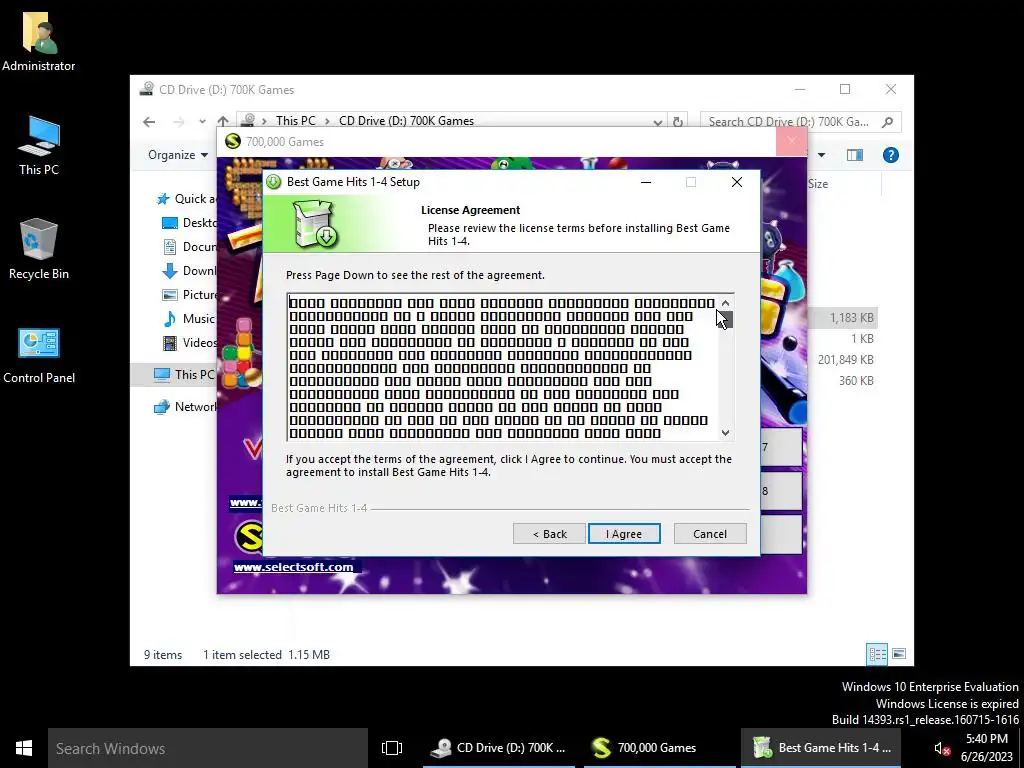Click This PC in the address path
Screen dimensions: 1024x768
pyautogui.click(x=296, y=121)
